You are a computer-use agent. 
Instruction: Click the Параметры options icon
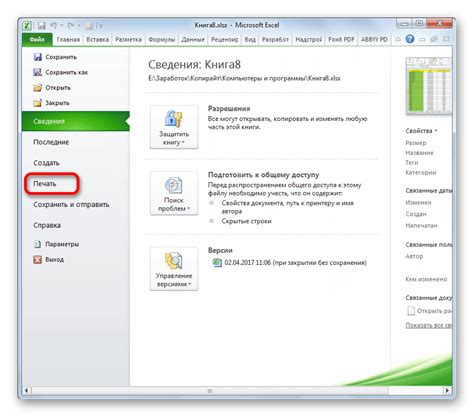[37, 244]
